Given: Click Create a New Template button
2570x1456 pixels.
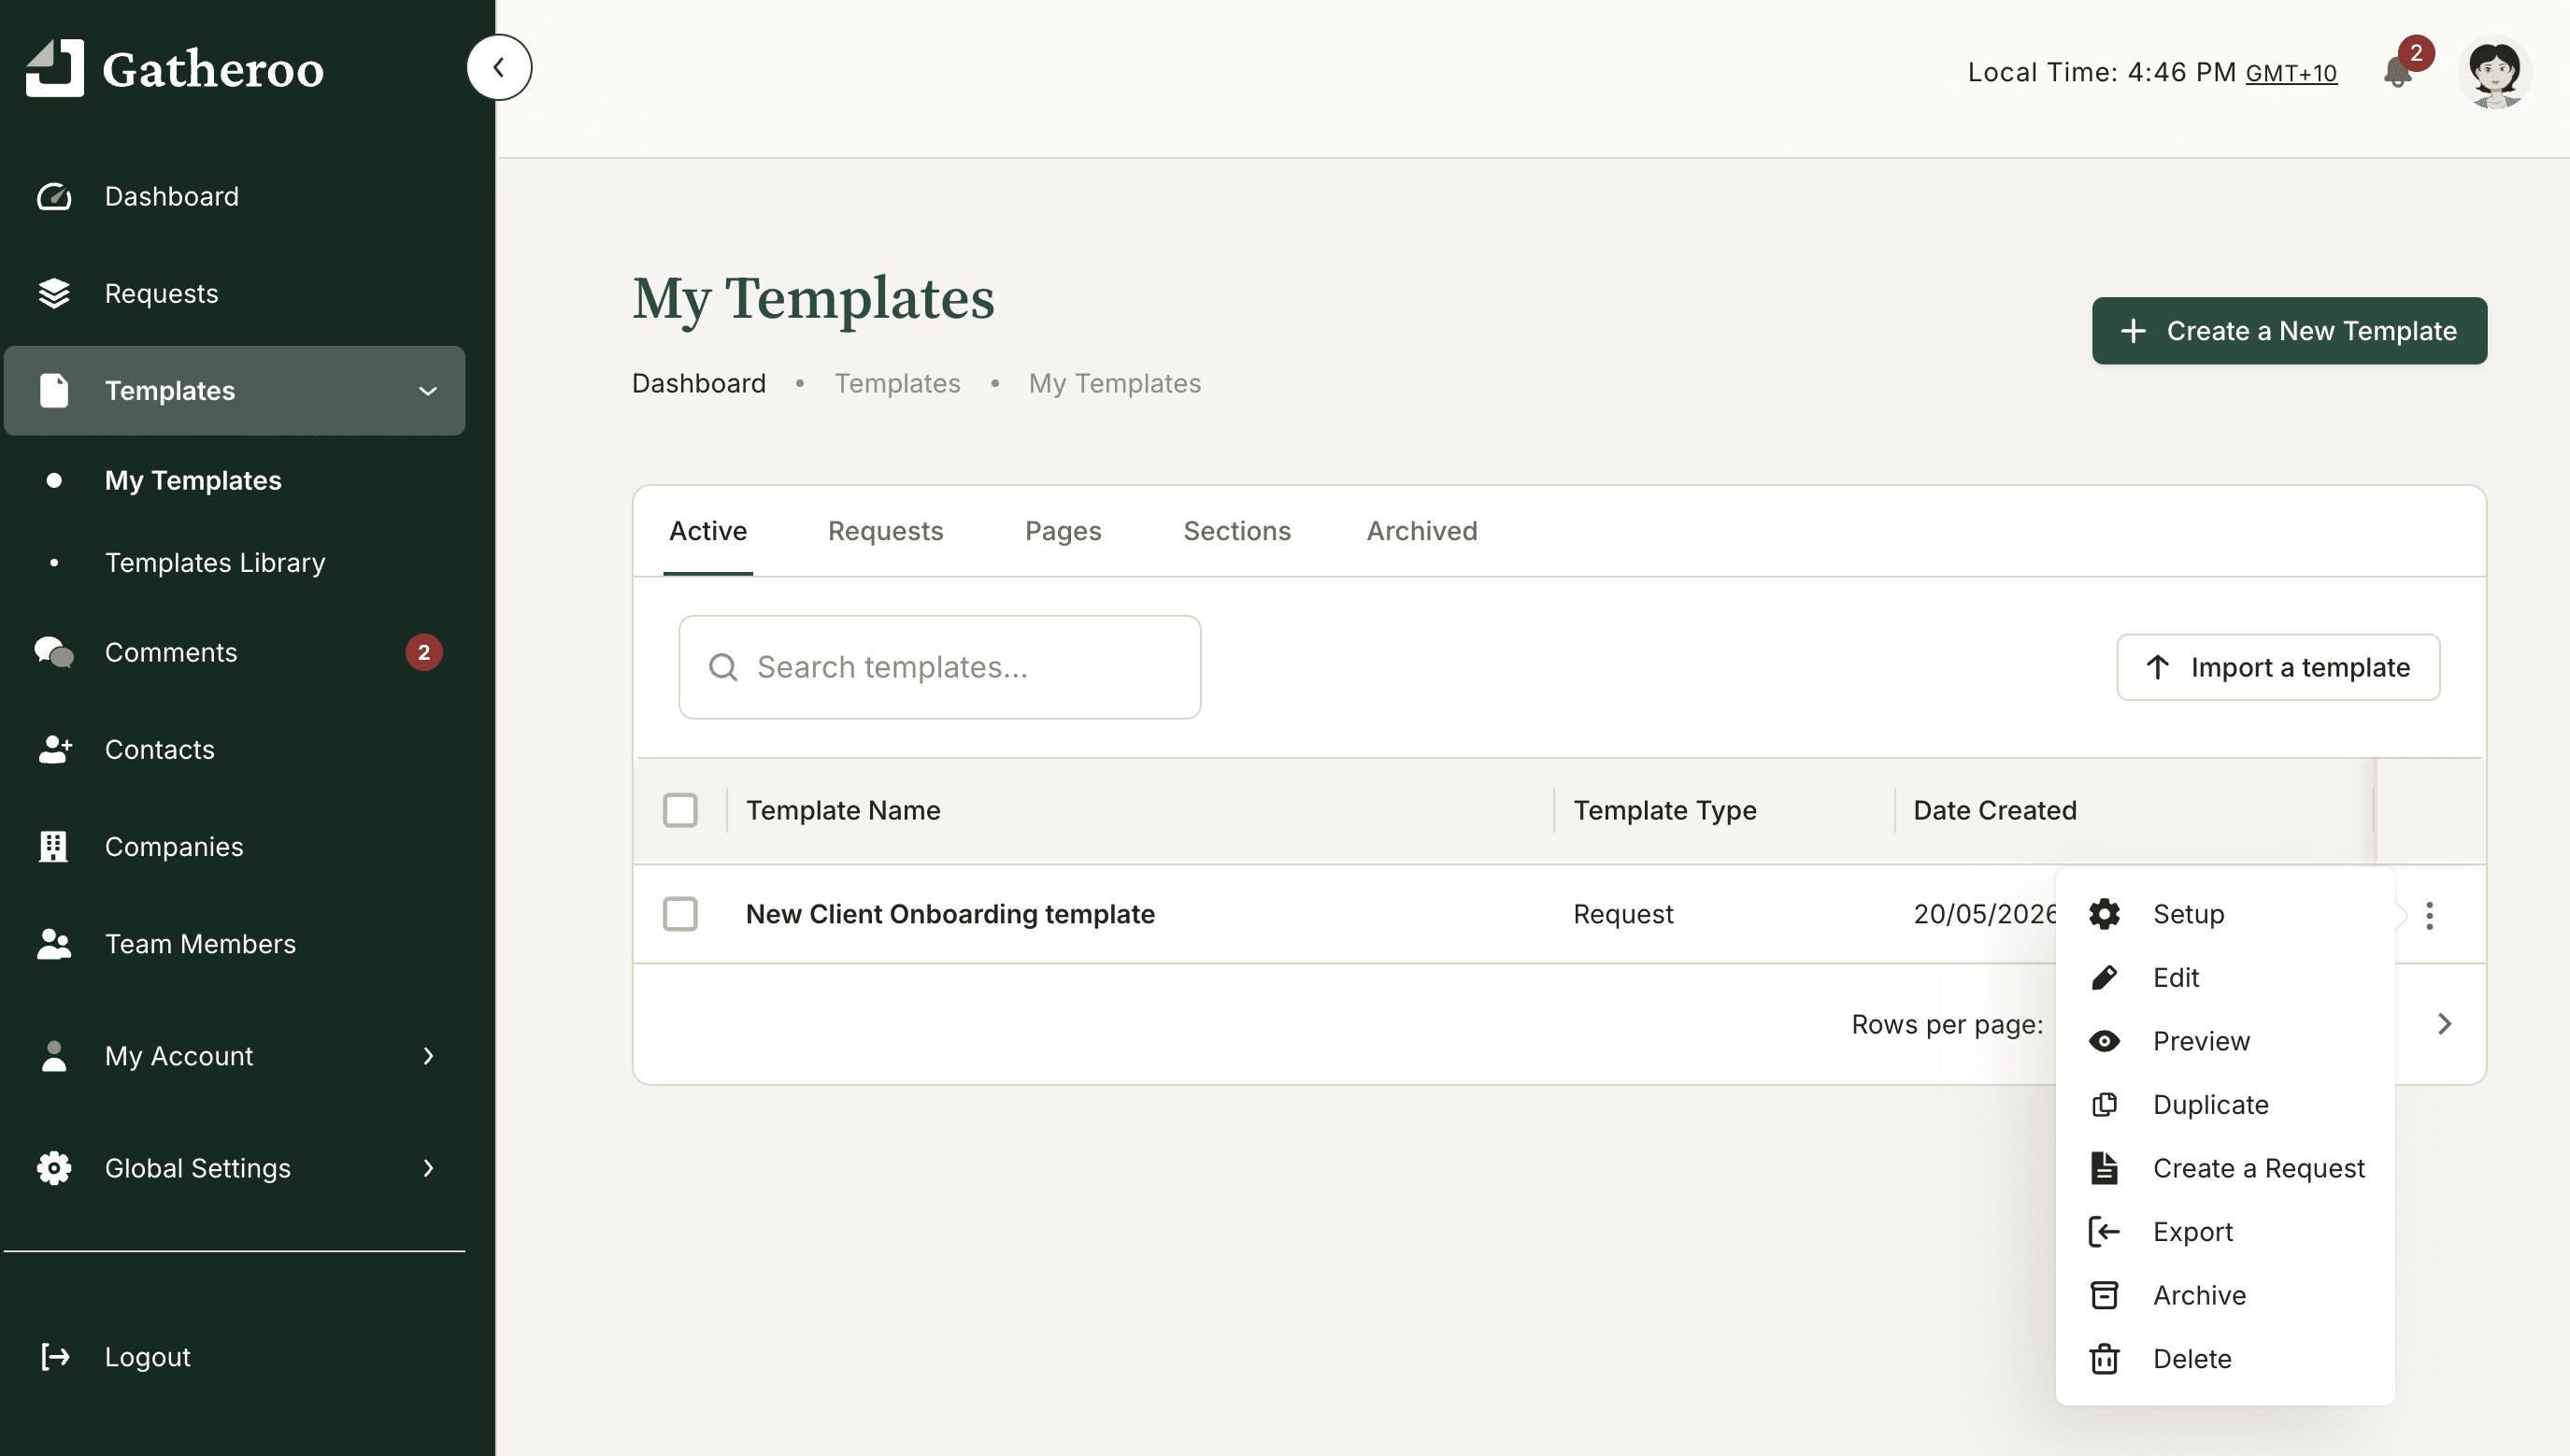Looking at the screenshot, I should pos(2289,330).
